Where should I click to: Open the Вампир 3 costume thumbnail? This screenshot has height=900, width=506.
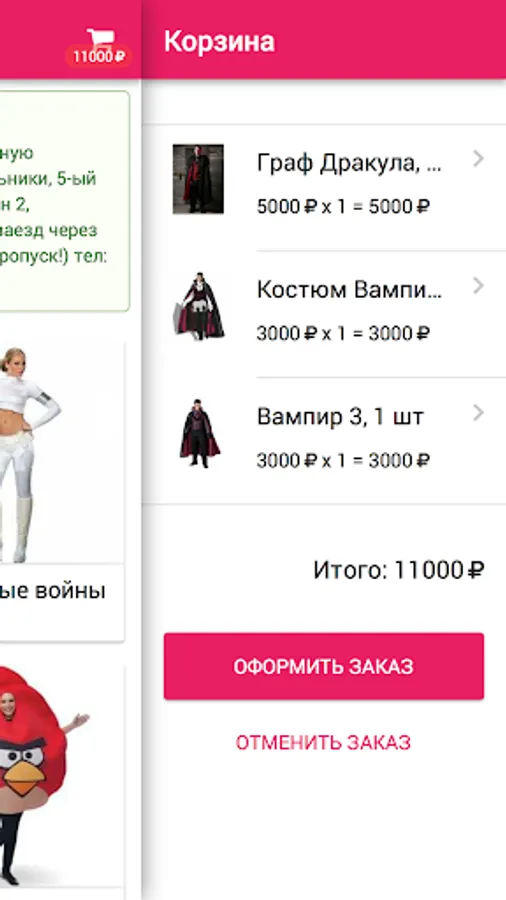[x=198, y=433]
